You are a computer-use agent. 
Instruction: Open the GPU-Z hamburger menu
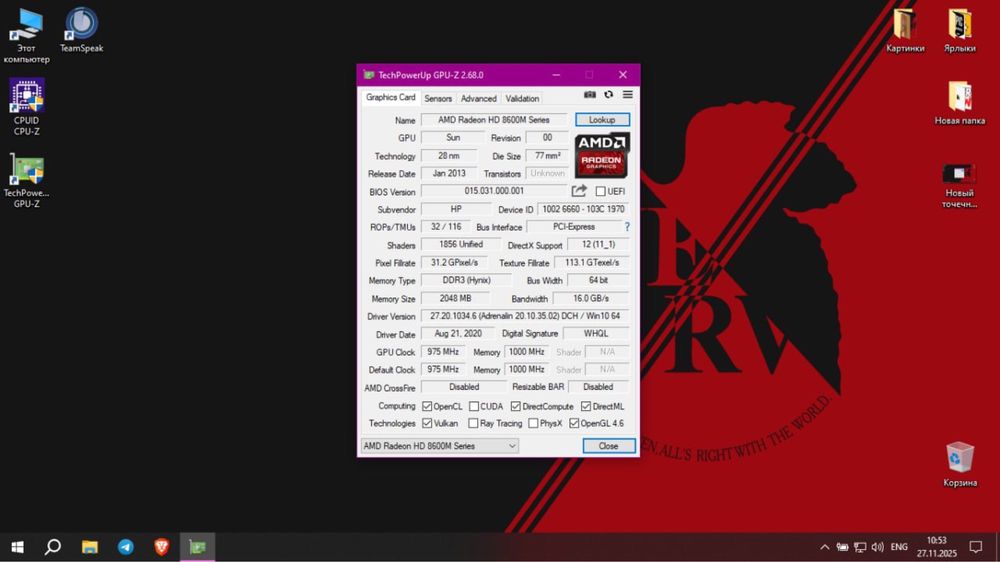628,94
